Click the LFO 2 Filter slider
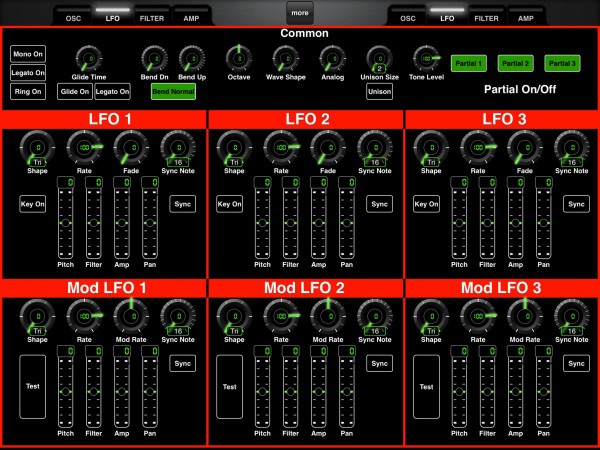Viewport: 600px width, 450px height. point(290,223)
